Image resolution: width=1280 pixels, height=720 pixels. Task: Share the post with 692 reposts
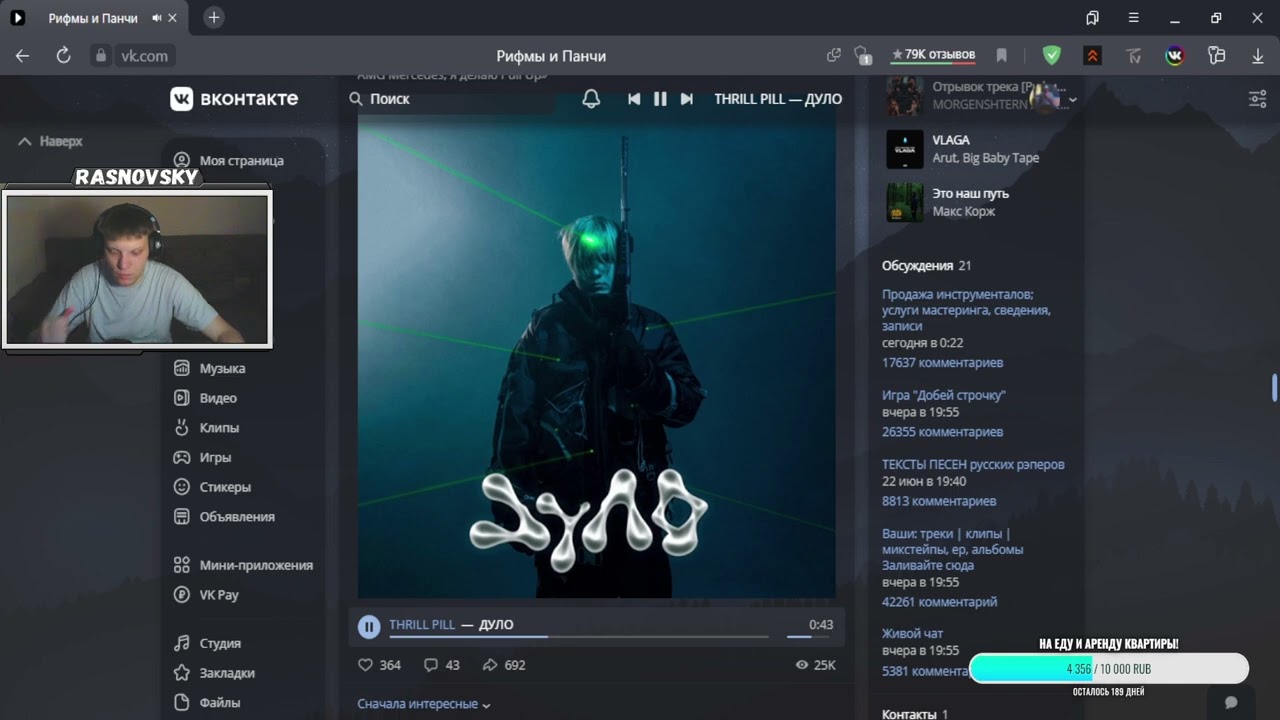(503, 665)
